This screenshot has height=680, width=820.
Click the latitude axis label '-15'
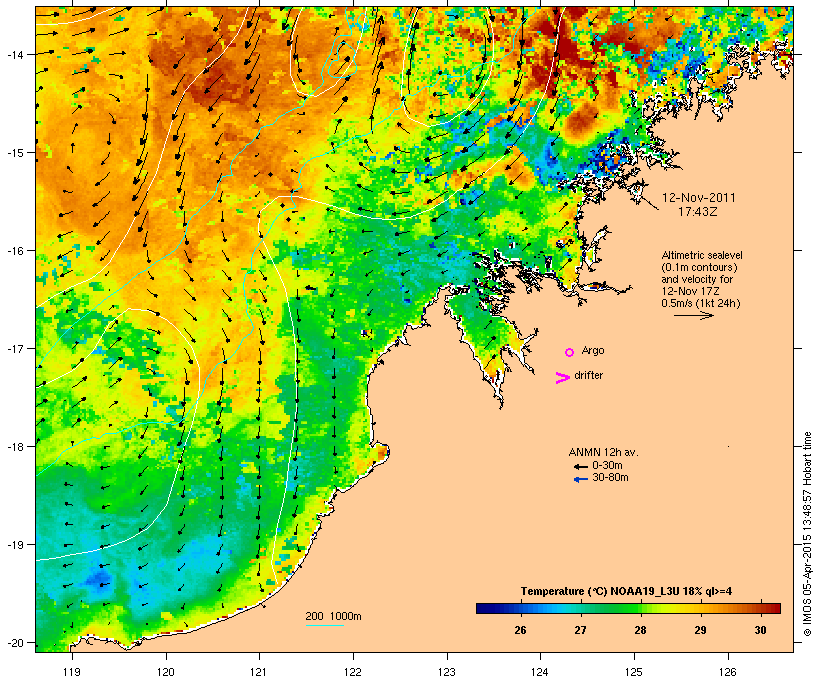click(15, 153)
